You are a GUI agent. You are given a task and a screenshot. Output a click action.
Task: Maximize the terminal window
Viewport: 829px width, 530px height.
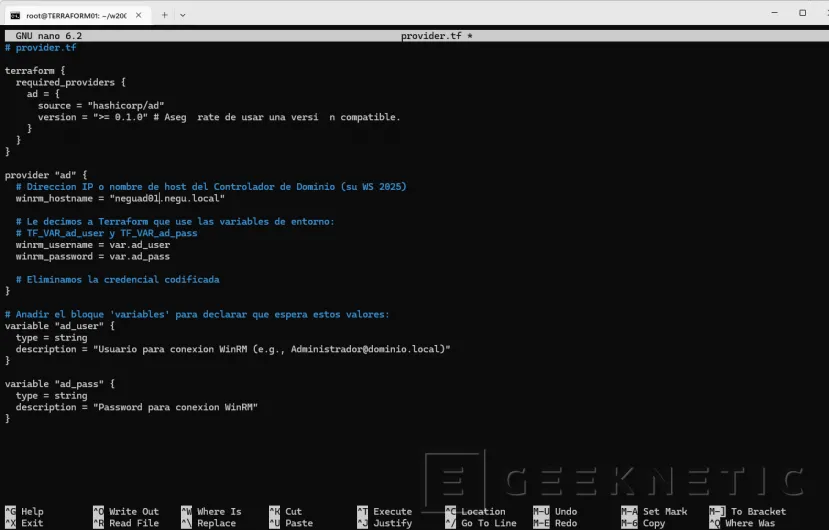tap(803, 13)
